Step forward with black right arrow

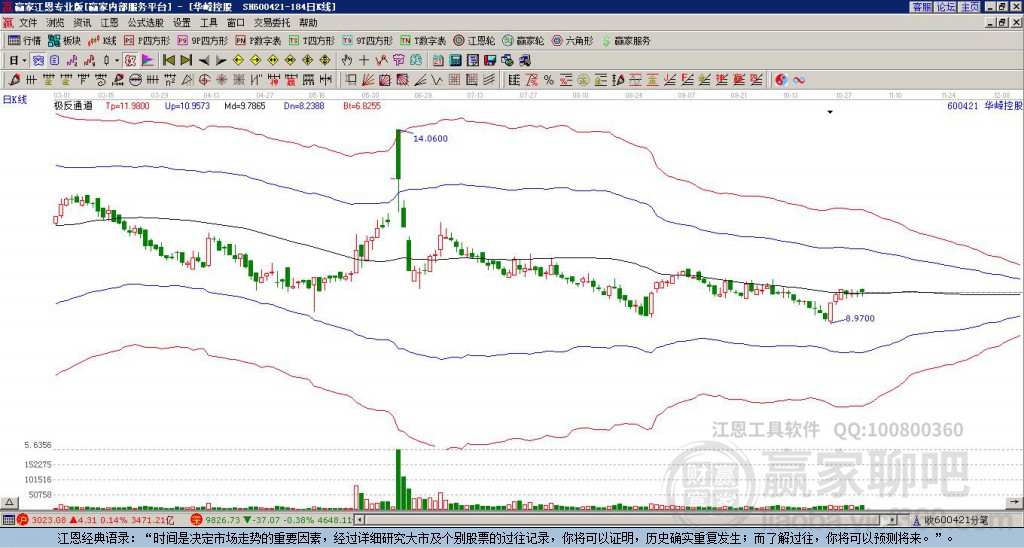(x=221, y=61)
